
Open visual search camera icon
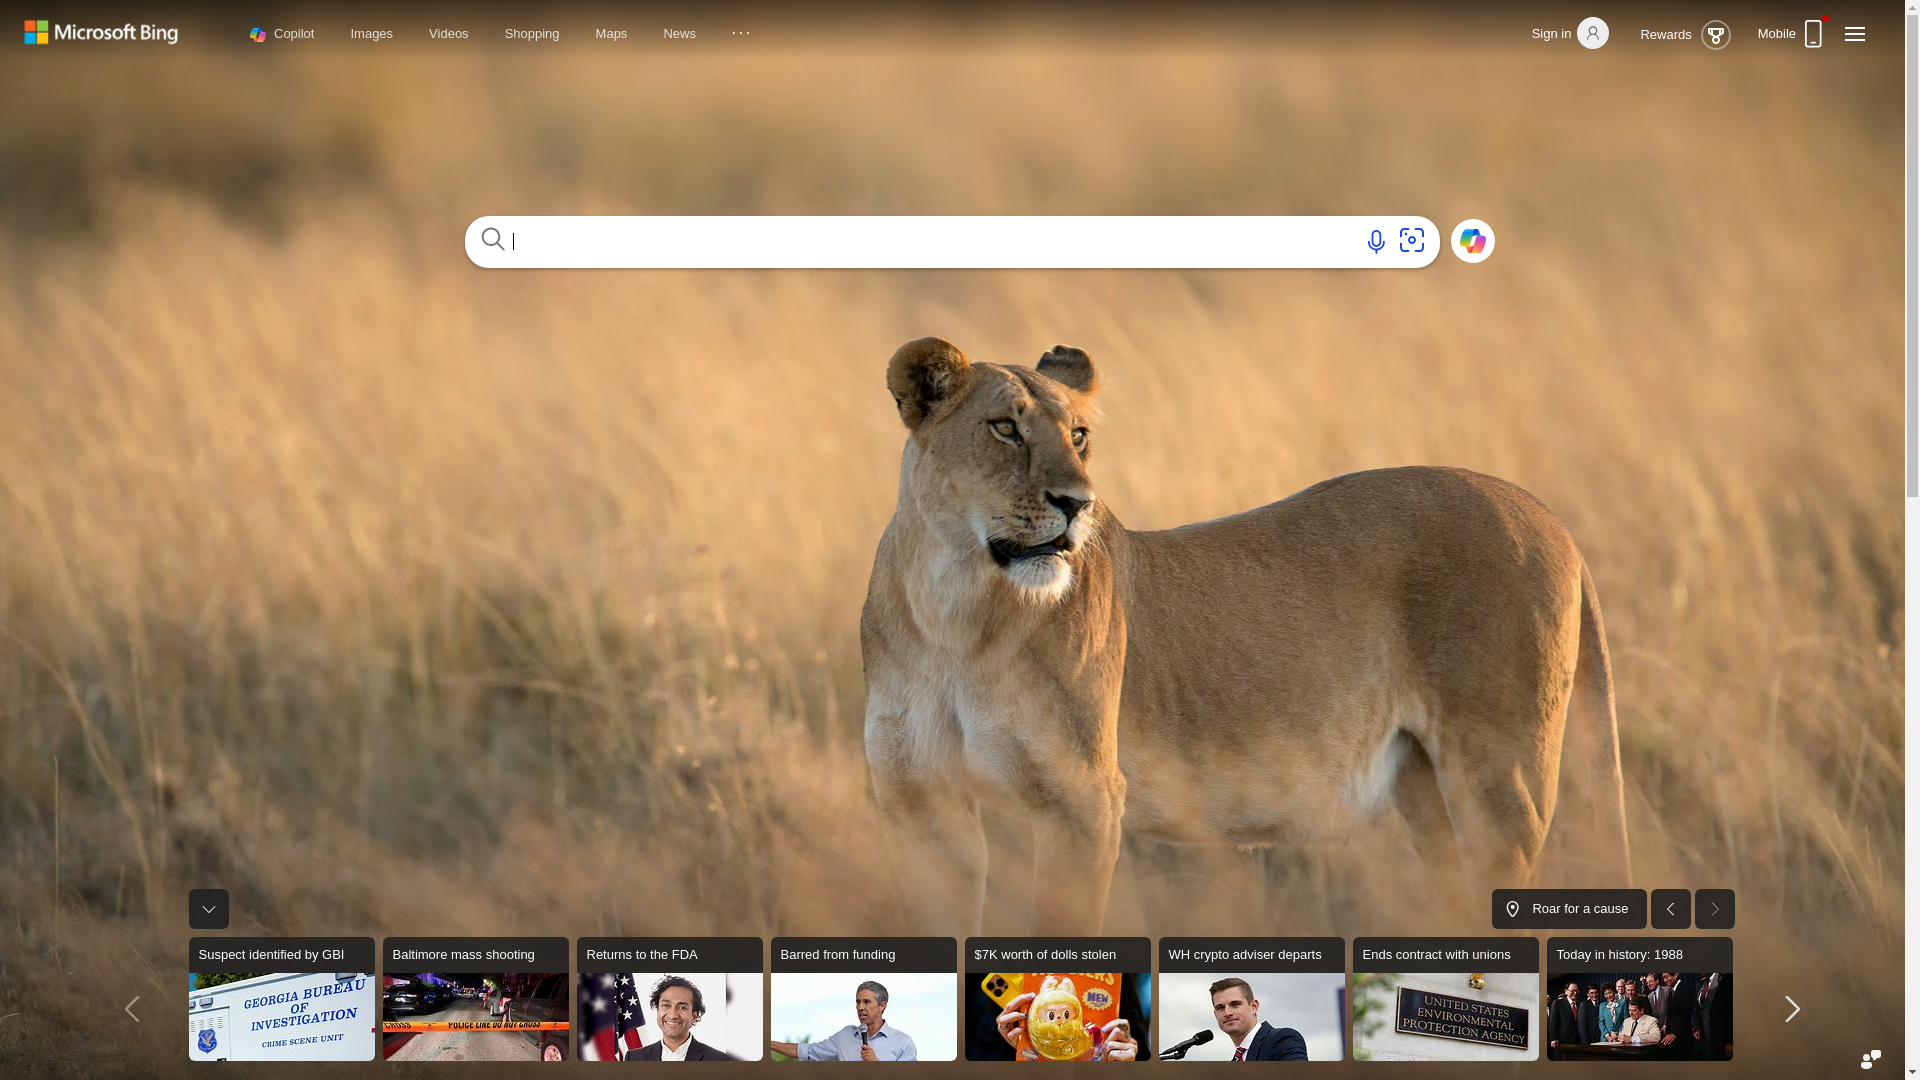point(1412,240)
